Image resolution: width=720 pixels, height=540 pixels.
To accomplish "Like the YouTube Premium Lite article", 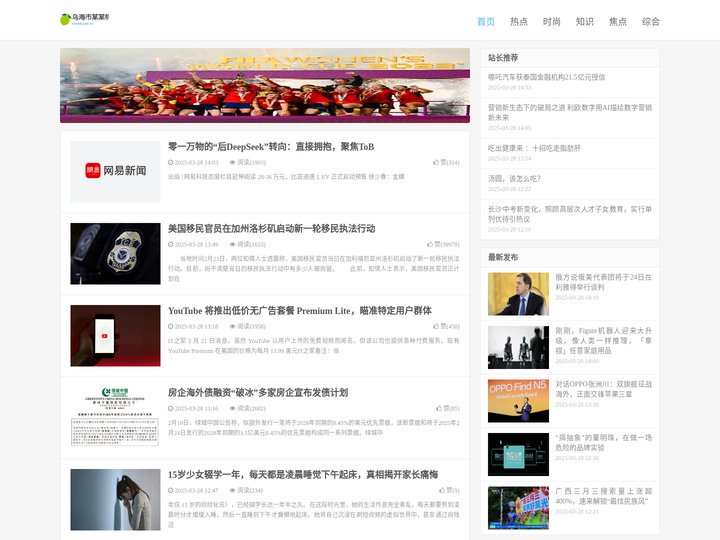I will tap(436, 326).
